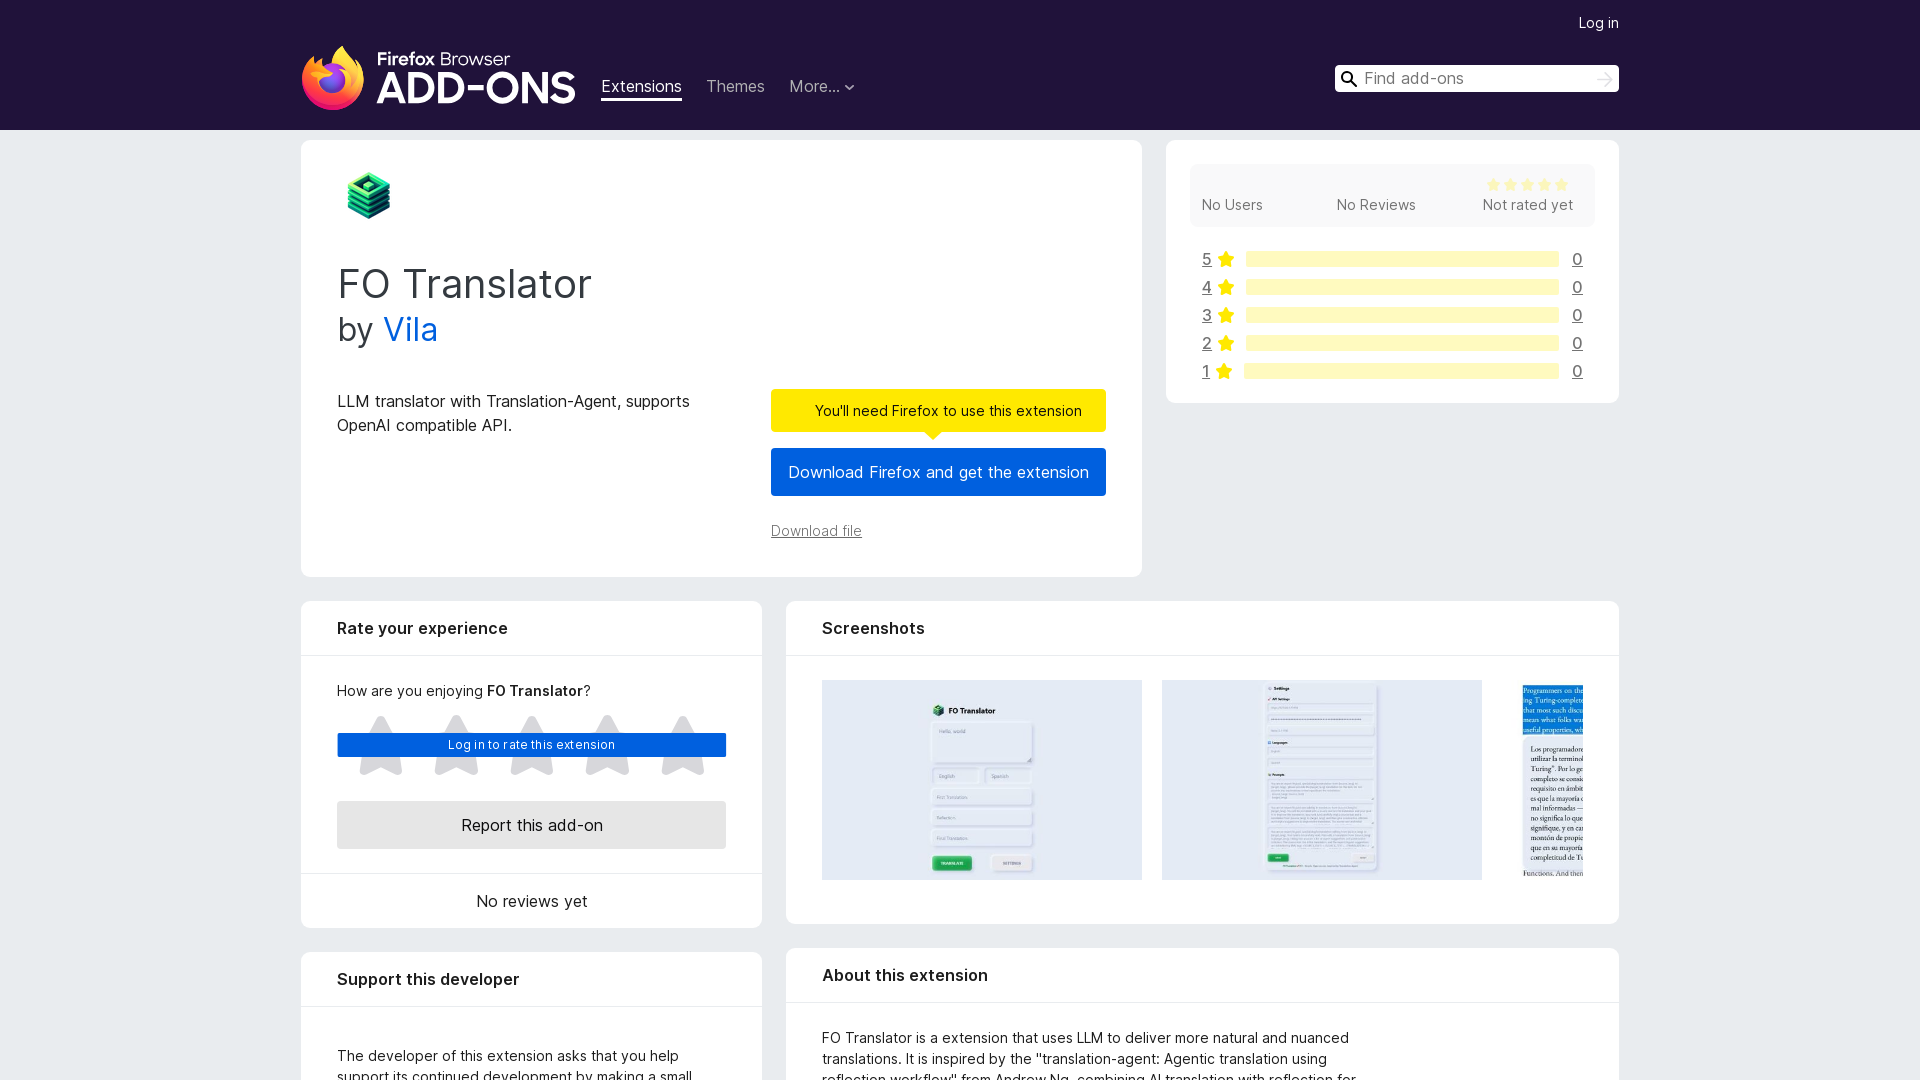Click the 4-star review count 0

1577,287
